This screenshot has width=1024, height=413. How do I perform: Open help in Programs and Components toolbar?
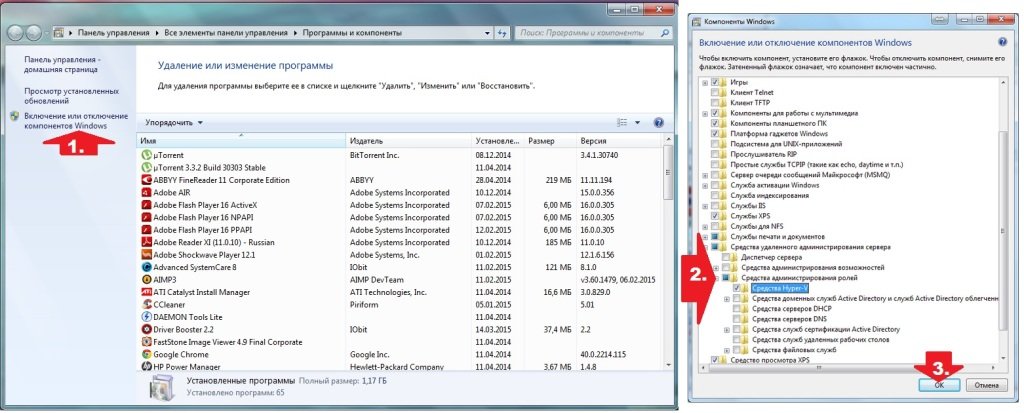[659, 122]
